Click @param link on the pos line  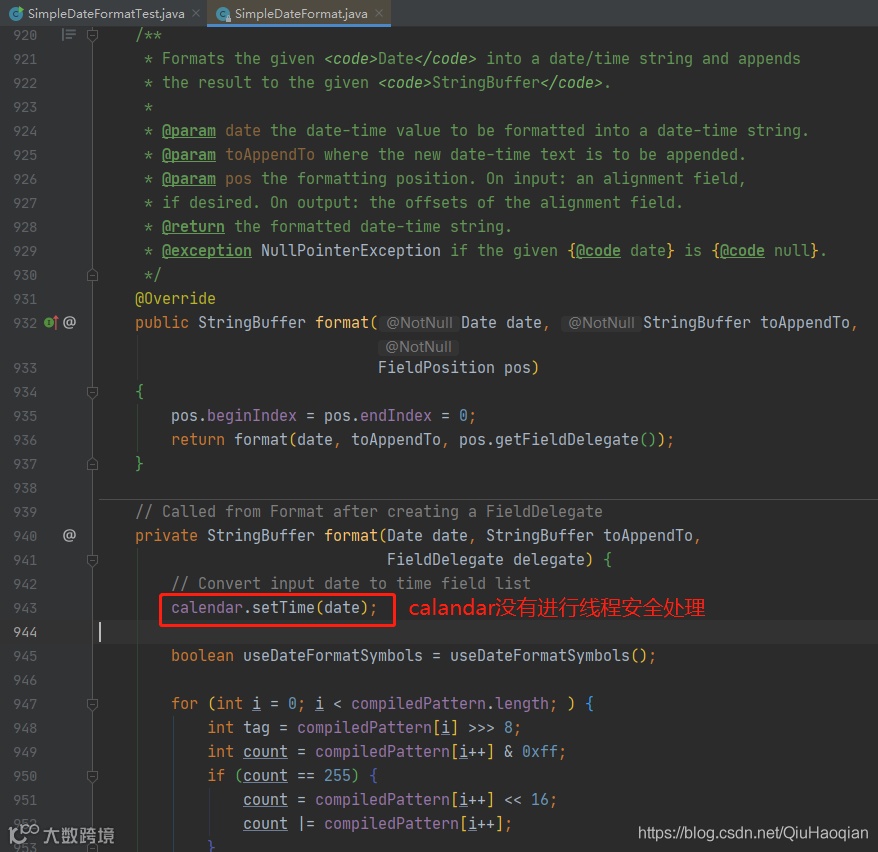tap(189, 179)
